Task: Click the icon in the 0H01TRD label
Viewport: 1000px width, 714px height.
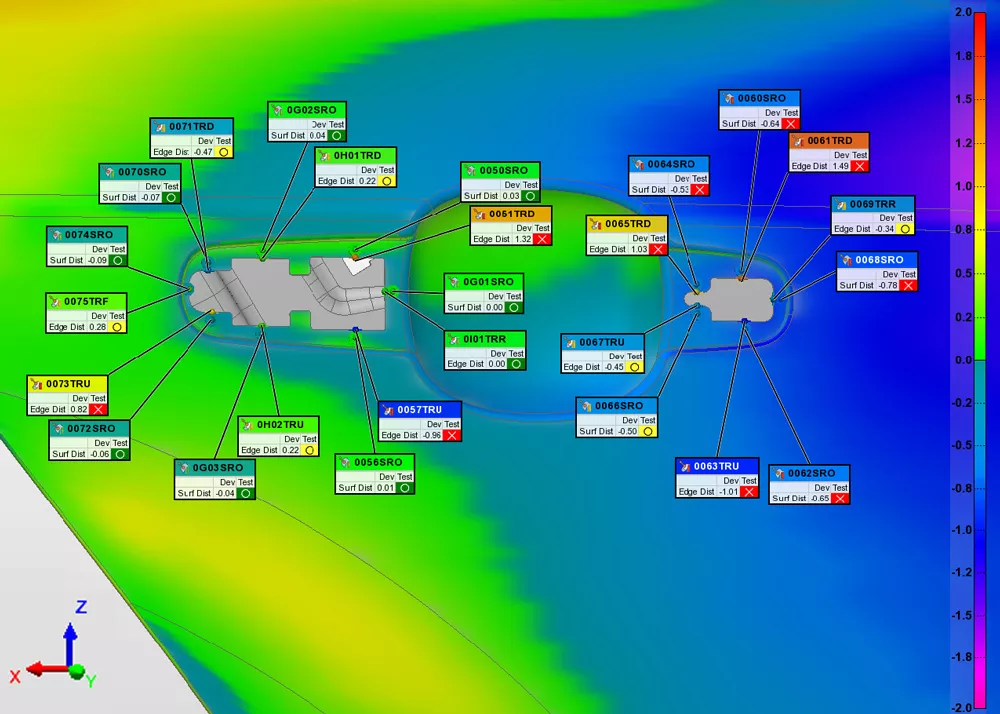Action: pos(325,156)
